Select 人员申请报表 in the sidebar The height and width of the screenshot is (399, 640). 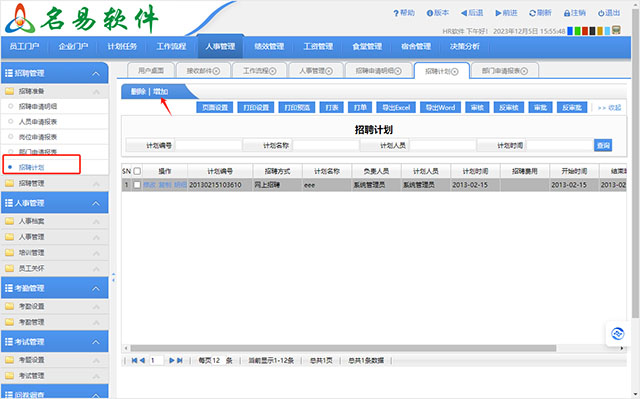pos(38,122)
